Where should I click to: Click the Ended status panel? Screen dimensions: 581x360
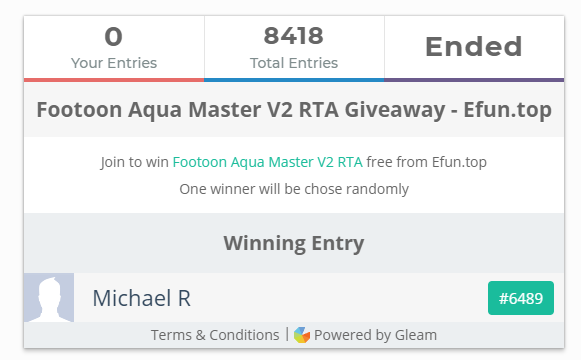[474, 47]
